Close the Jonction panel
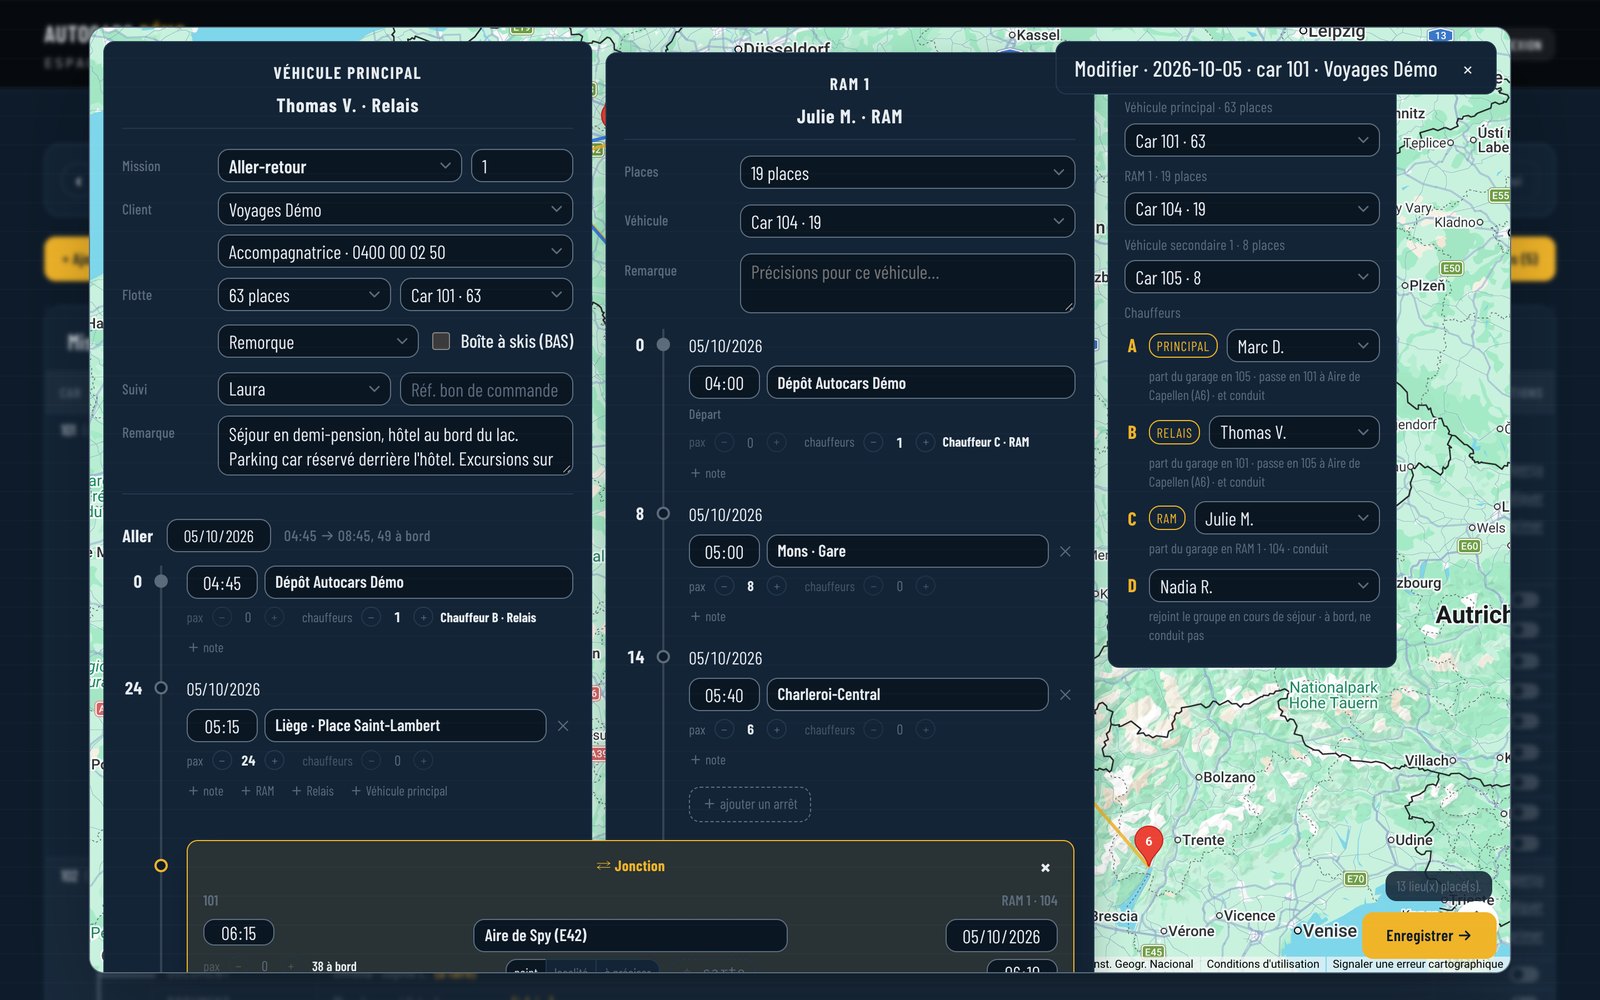Screen dimensions: 1600x1000 click(x=1045, y=868)
